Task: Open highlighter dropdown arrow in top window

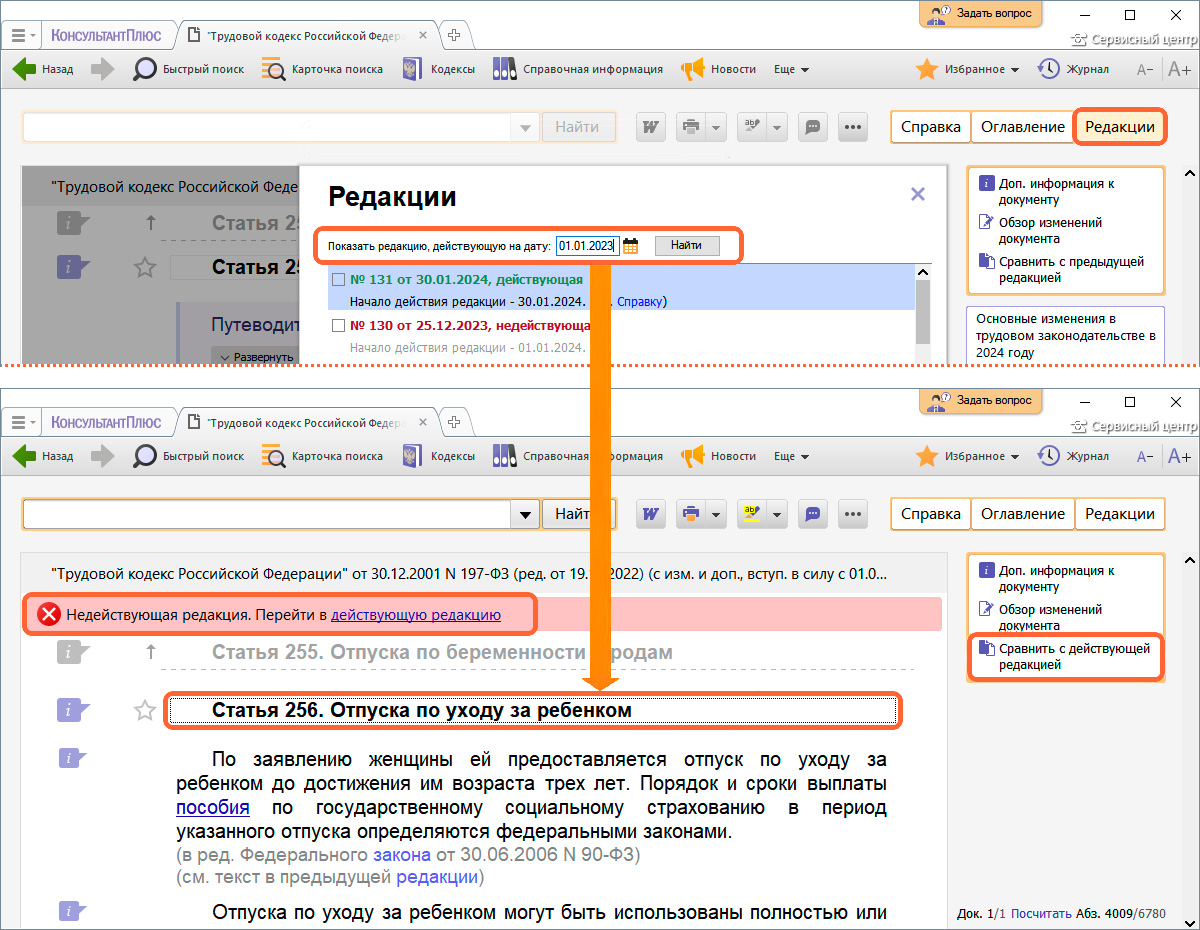Action: pyautogui.click(x=777, y=127)
